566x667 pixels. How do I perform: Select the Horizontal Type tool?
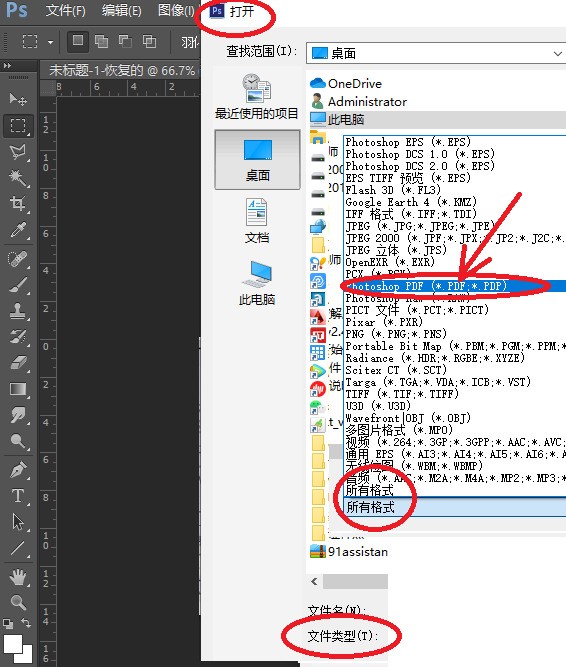[17, 496]
